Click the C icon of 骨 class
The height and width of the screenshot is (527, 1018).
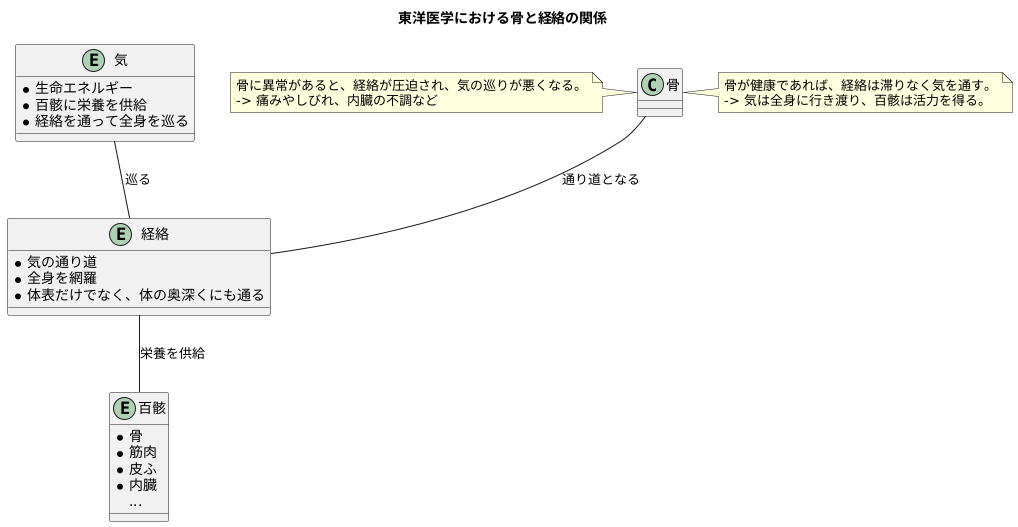click(652, 84)
